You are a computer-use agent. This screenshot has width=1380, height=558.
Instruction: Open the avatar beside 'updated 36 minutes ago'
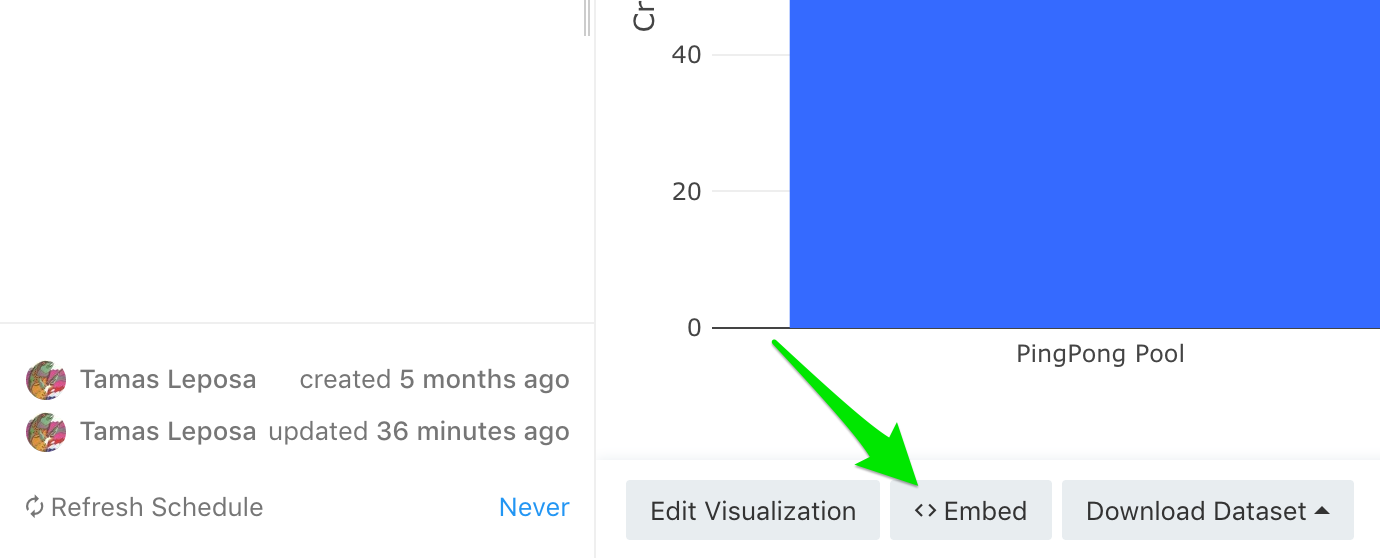(x=46, y=432)
